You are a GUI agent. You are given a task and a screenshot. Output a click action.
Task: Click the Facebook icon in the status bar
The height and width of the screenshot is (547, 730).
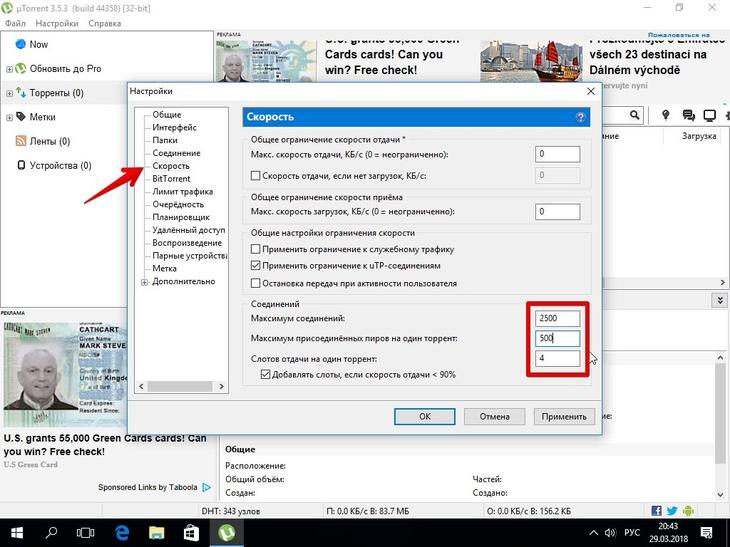coord(656,511)
